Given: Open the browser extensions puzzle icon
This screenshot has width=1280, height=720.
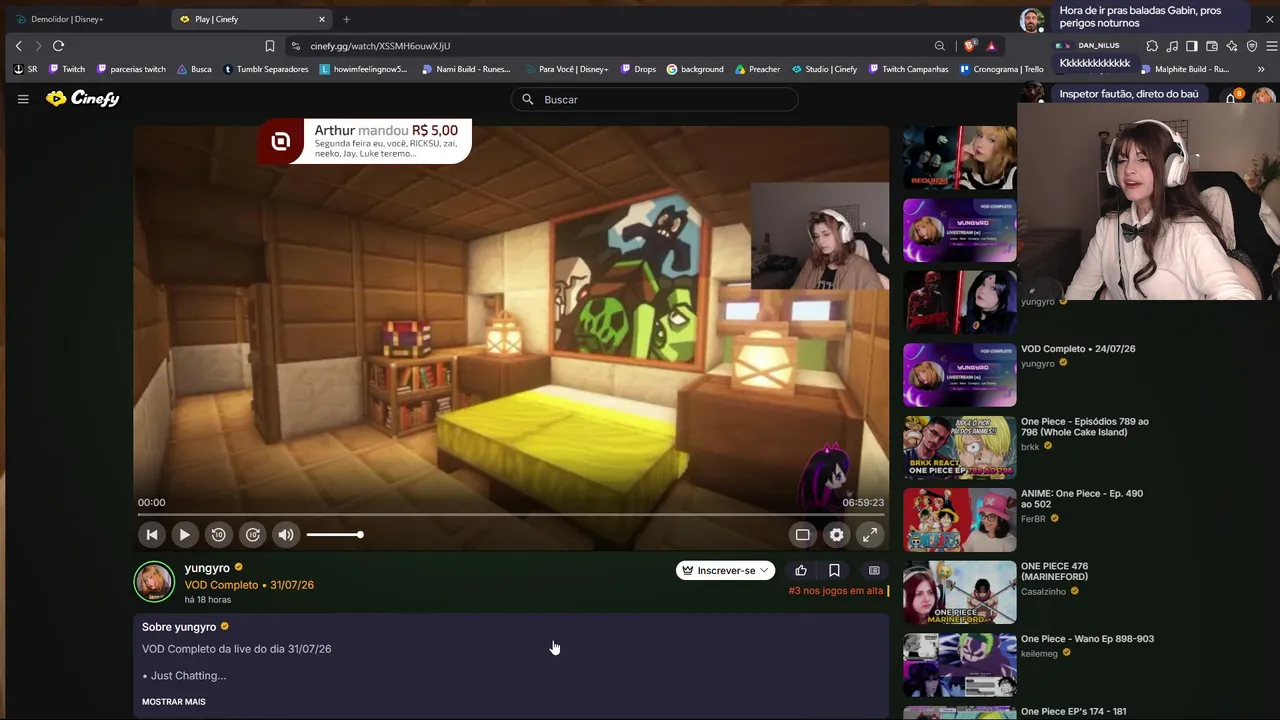Looking at the screenshot, I should (x=1152, y=46).
